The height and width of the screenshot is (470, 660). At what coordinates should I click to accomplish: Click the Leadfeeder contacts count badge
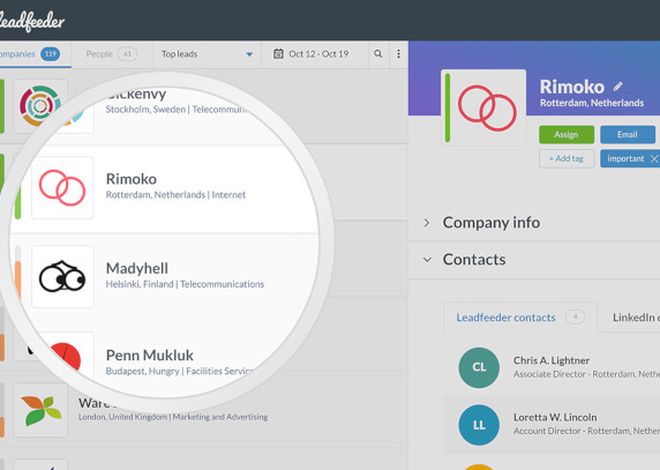tap(575, 316)
